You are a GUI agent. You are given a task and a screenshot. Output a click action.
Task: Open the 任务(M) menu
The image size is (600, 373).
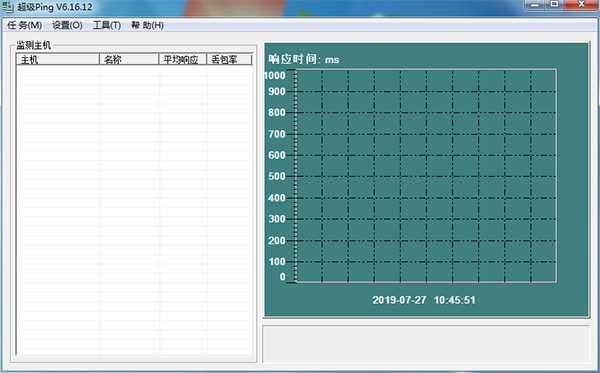coord(24,25)
